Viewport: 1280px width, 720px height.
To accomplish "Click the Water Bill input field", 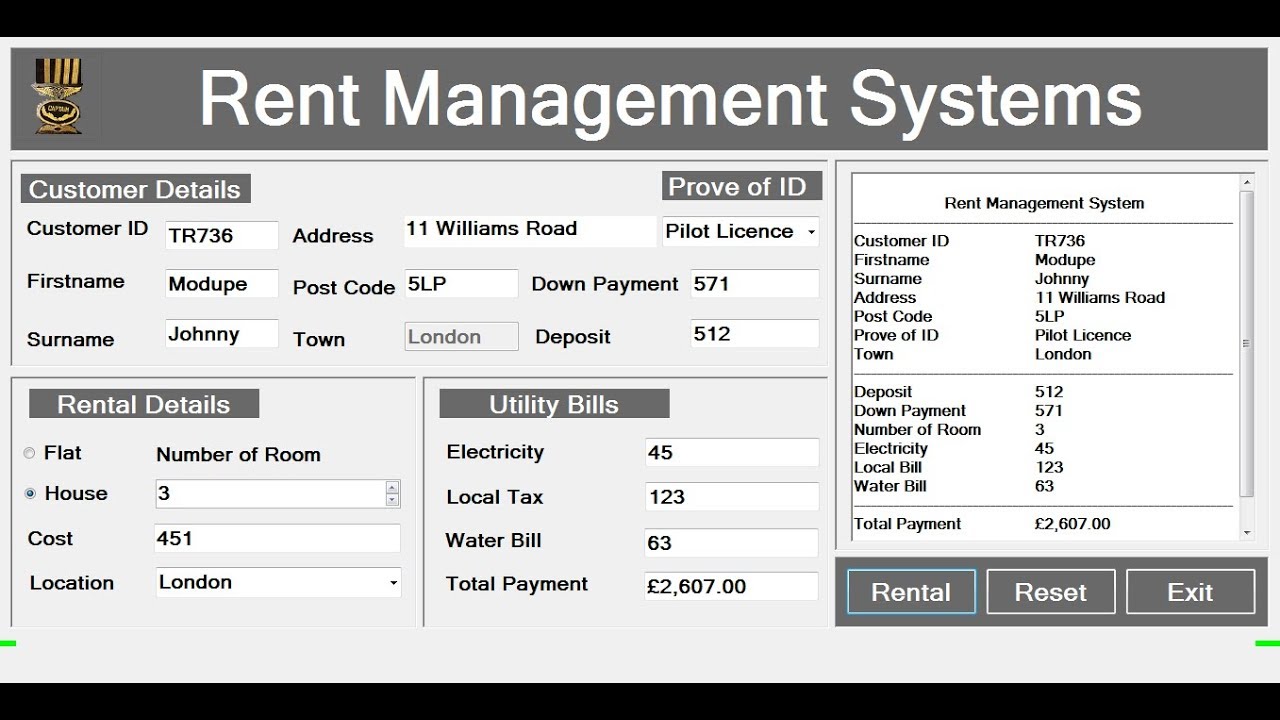I will pyautogui.click(x=732, y=542).
